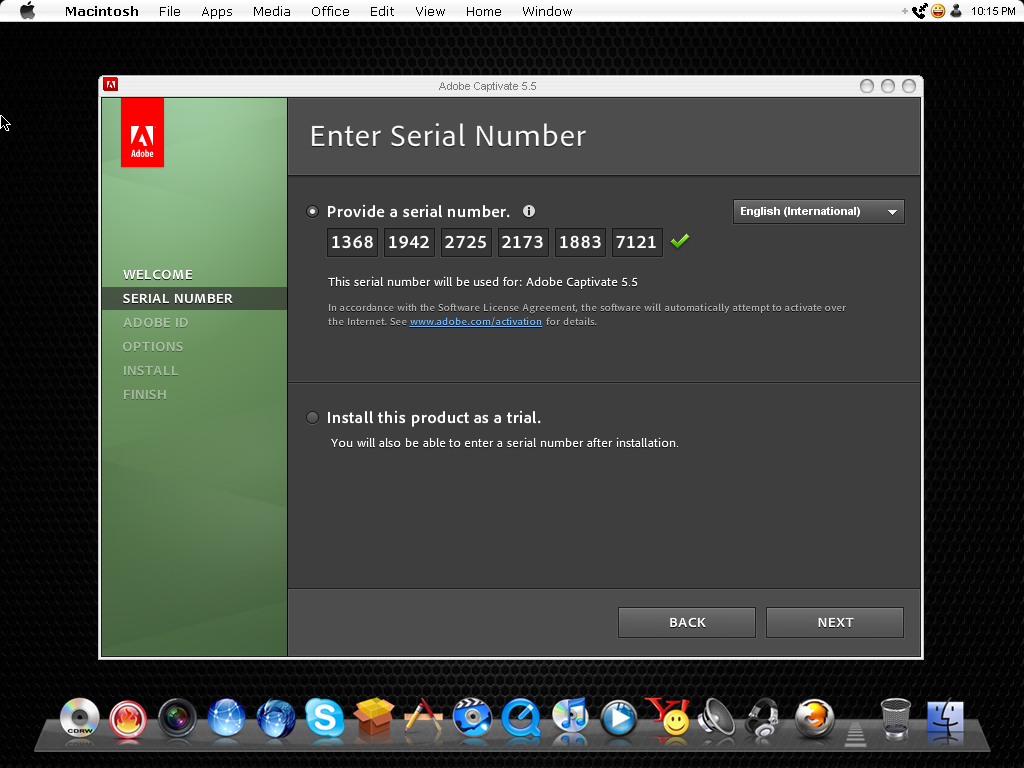The width and height of the screenshot is (1024, 768).
Task: Open iTunes music note icon in dock
Action: [x=570, y=717]
